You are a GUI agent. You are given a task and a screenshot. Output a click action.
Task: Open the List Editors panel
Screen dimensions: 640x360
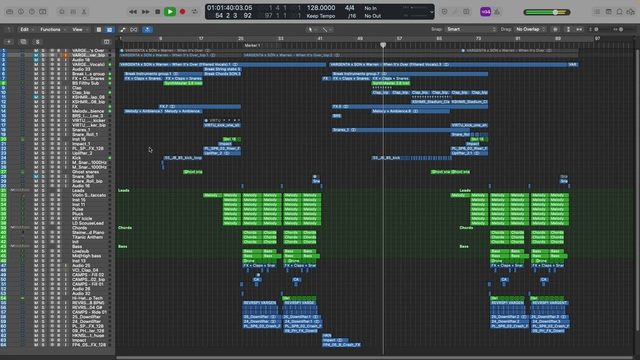(597, 12)
